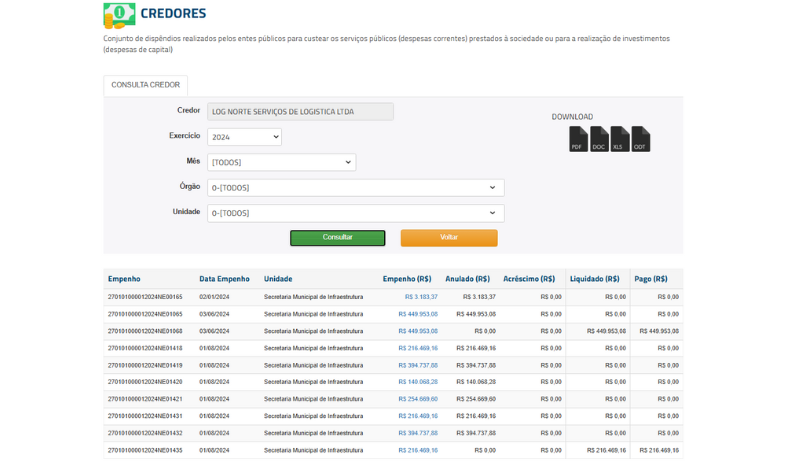
Task: Open empenho value link in NE01419 row
Action: click(x=418, y=365)
